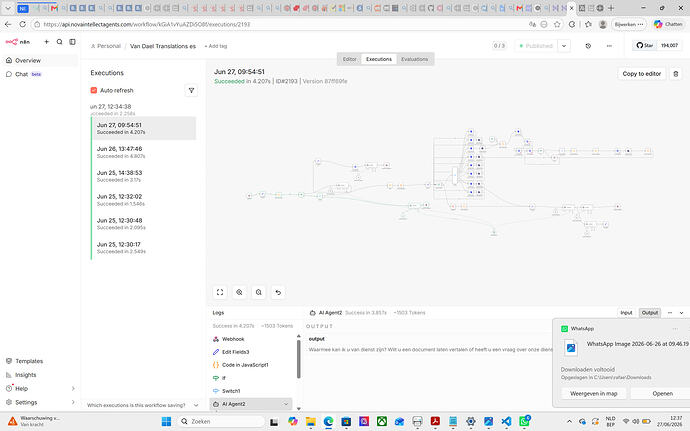This screenshot has height=431, width=690.
Task: Switch to the Editor tab
Action: pyautogui.click(x=350, y=59)
